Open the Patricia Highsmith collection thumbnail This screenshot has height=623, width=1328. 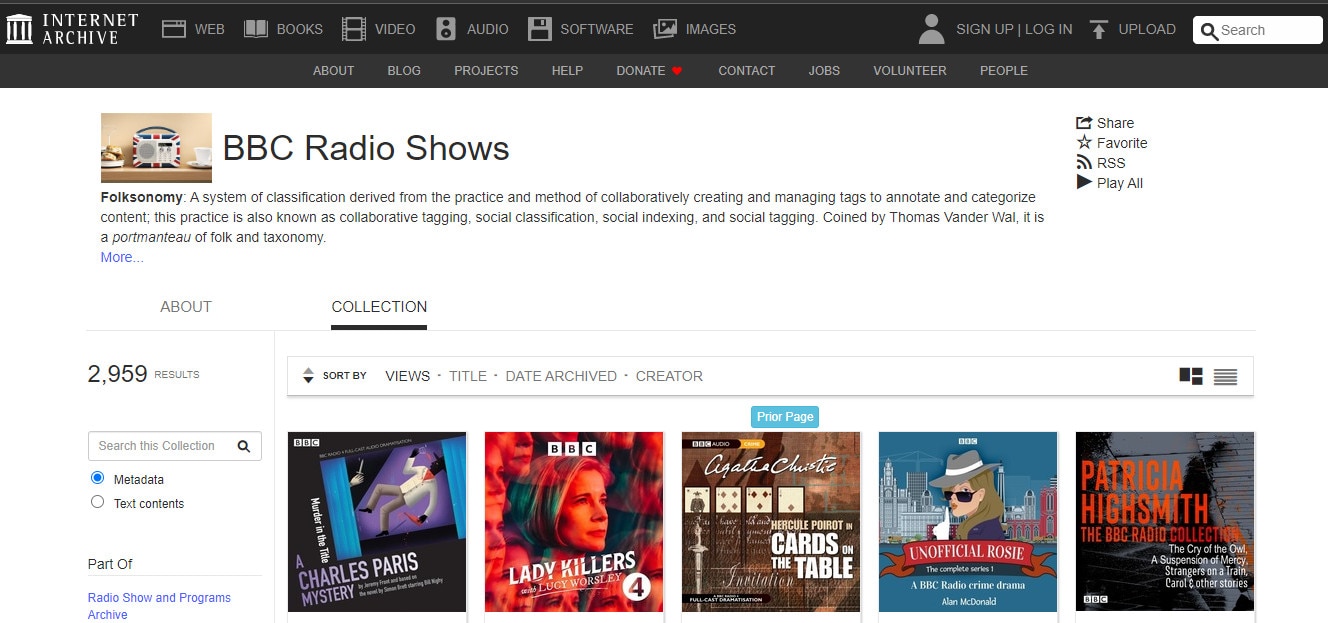tap(1165, 522)
